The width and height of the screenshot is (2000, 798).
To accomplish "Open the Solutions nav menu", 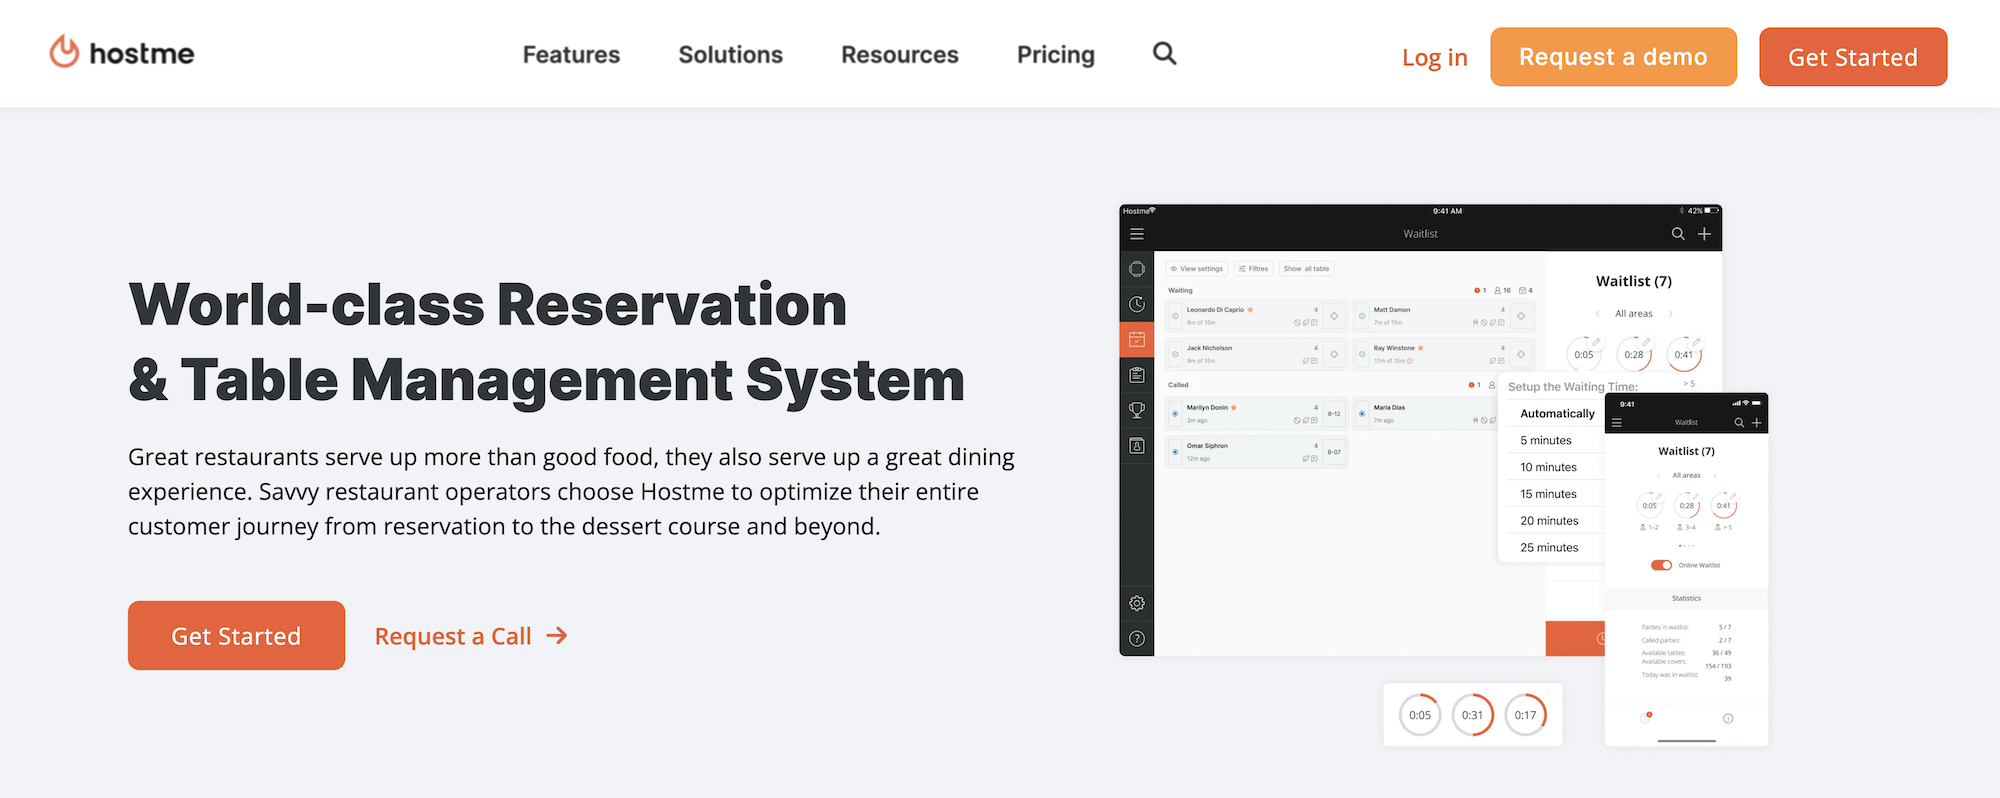I will tap(731, 54).
